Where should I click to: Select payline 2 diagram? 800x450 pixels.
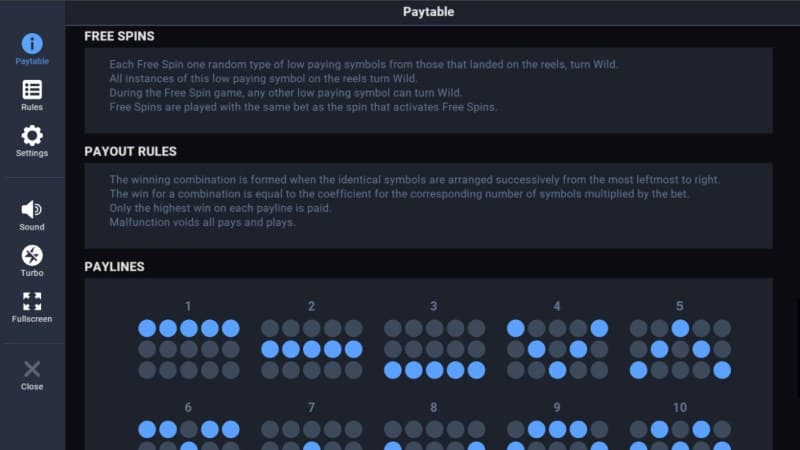[x=311, y=349]
